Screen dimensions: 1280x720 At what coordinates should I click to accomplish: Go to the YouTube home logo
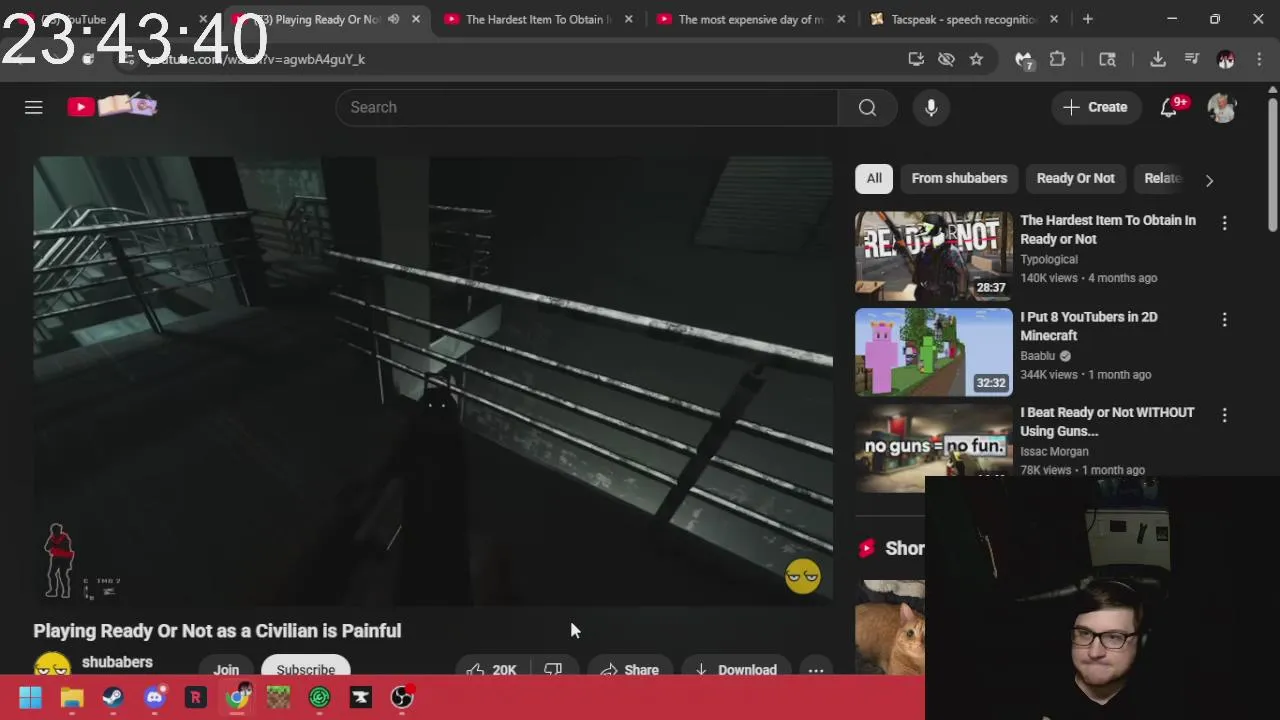(112, 106)
